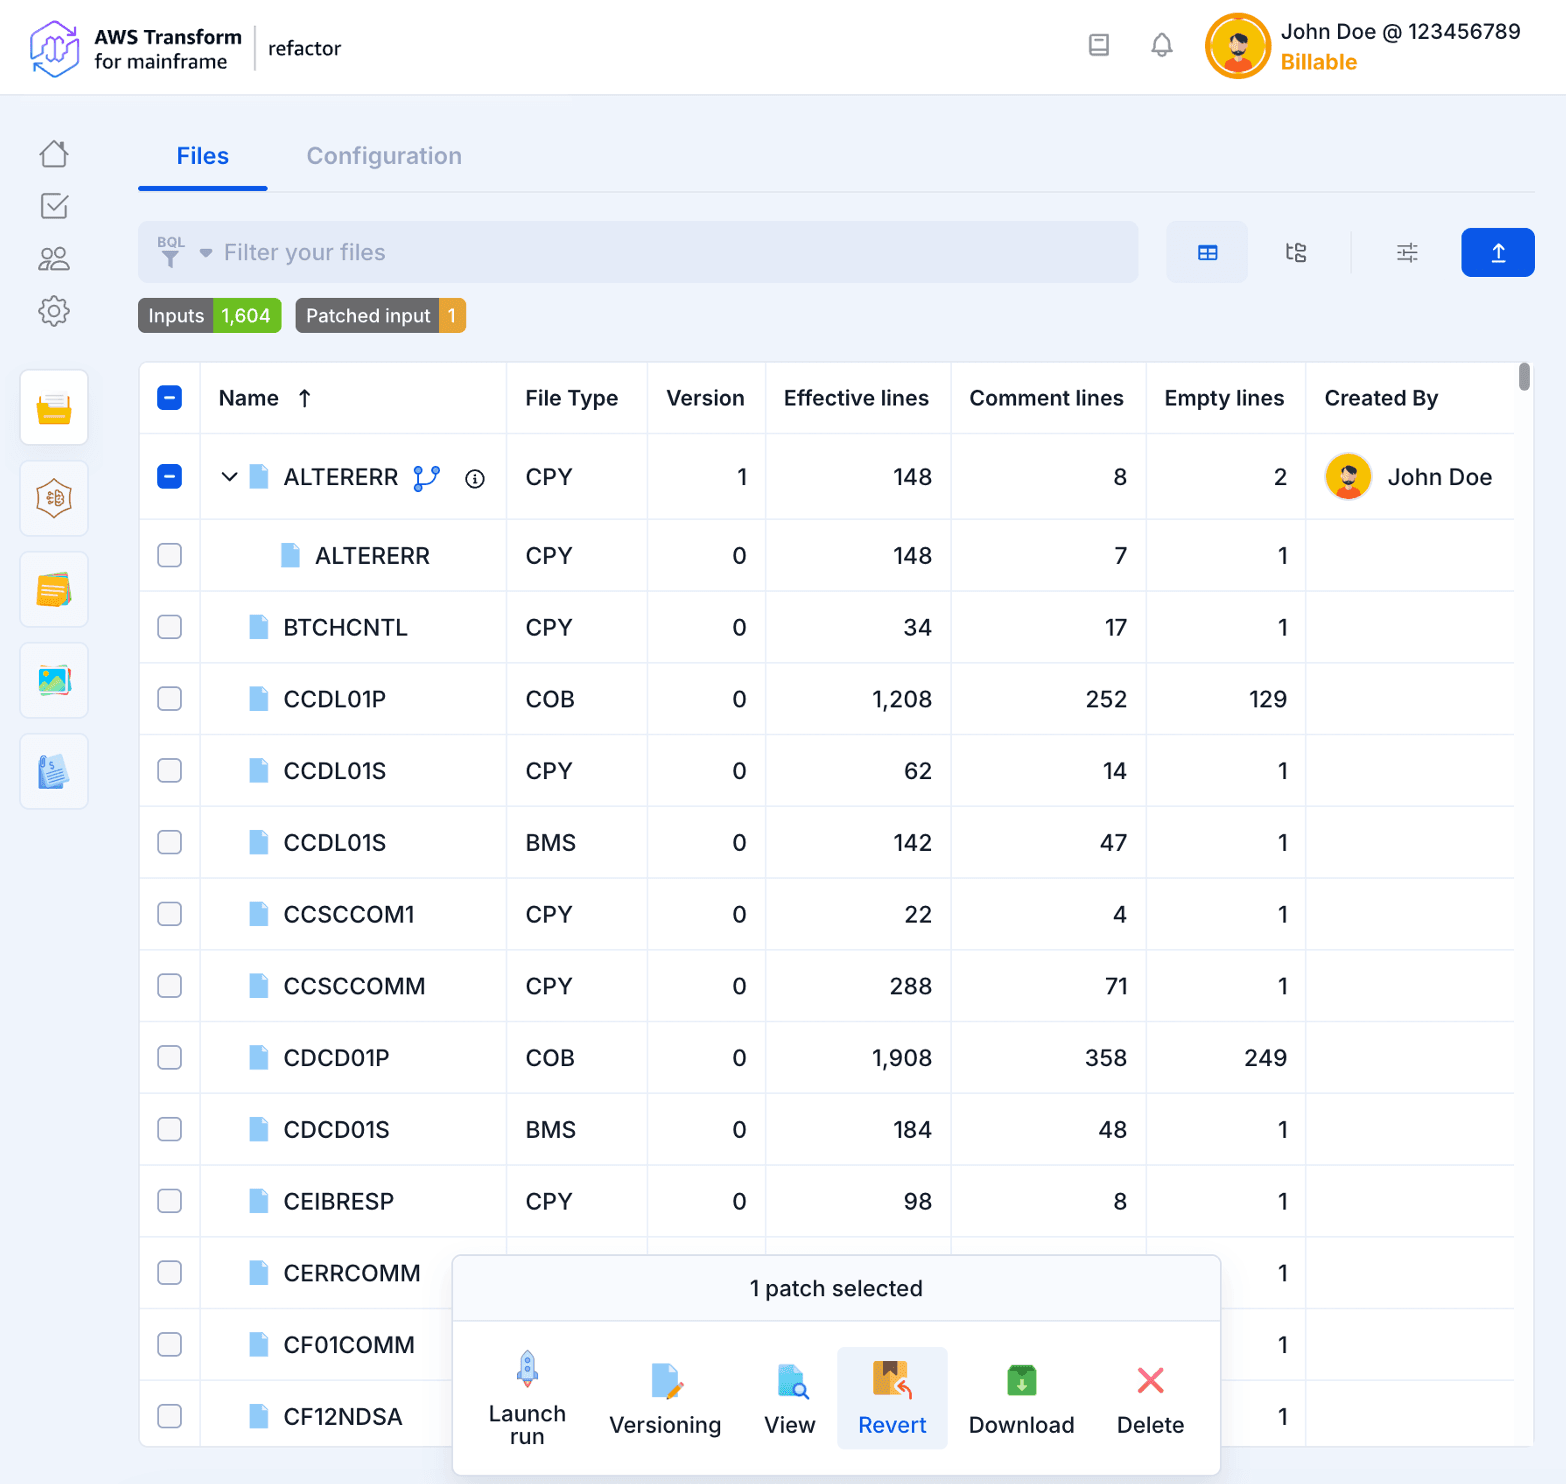Click Revert in the selection toolbar
Image resolution: width=1566 pixels, height=1484 pixels.
click(892, 1398)
